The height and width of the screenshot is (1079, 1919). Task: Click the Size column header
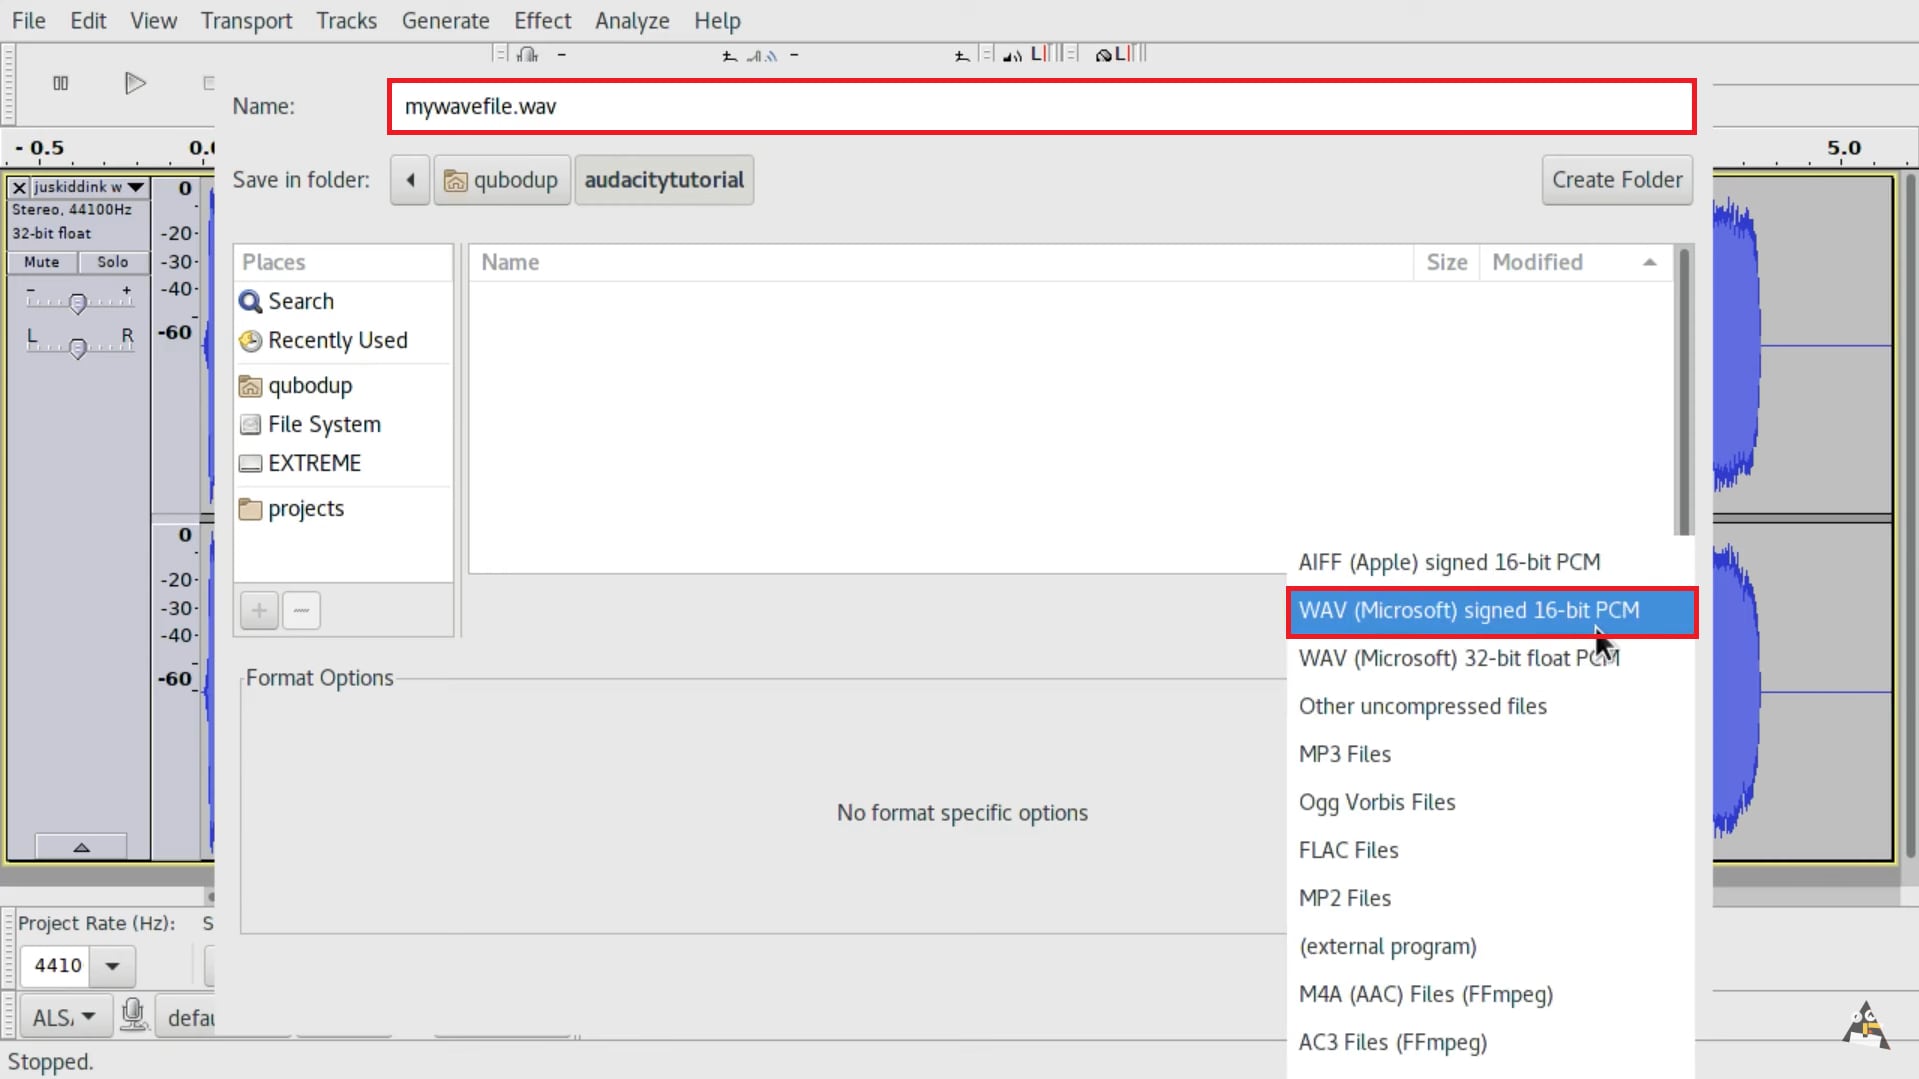coord(1446,262)
